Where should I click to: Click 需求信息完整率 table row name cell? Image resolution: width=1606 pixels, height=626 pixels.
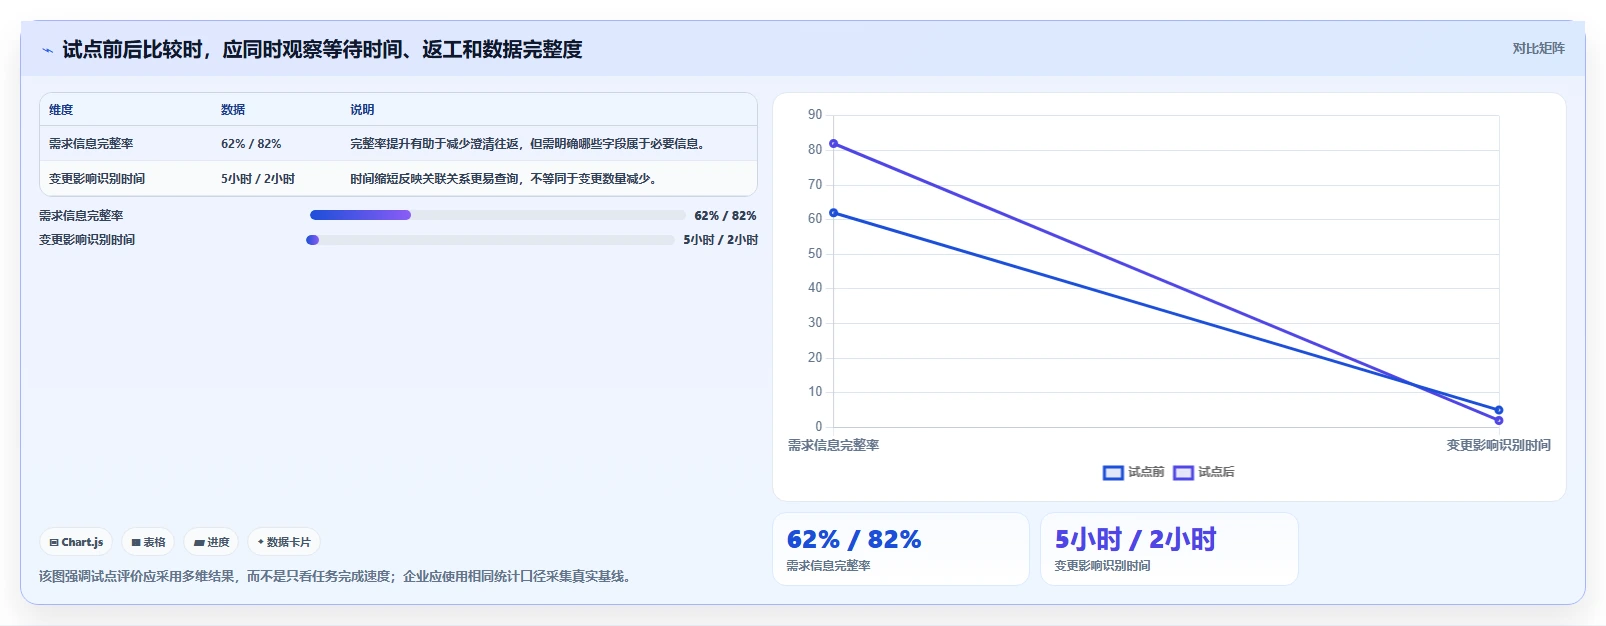(x=91, y=144)
